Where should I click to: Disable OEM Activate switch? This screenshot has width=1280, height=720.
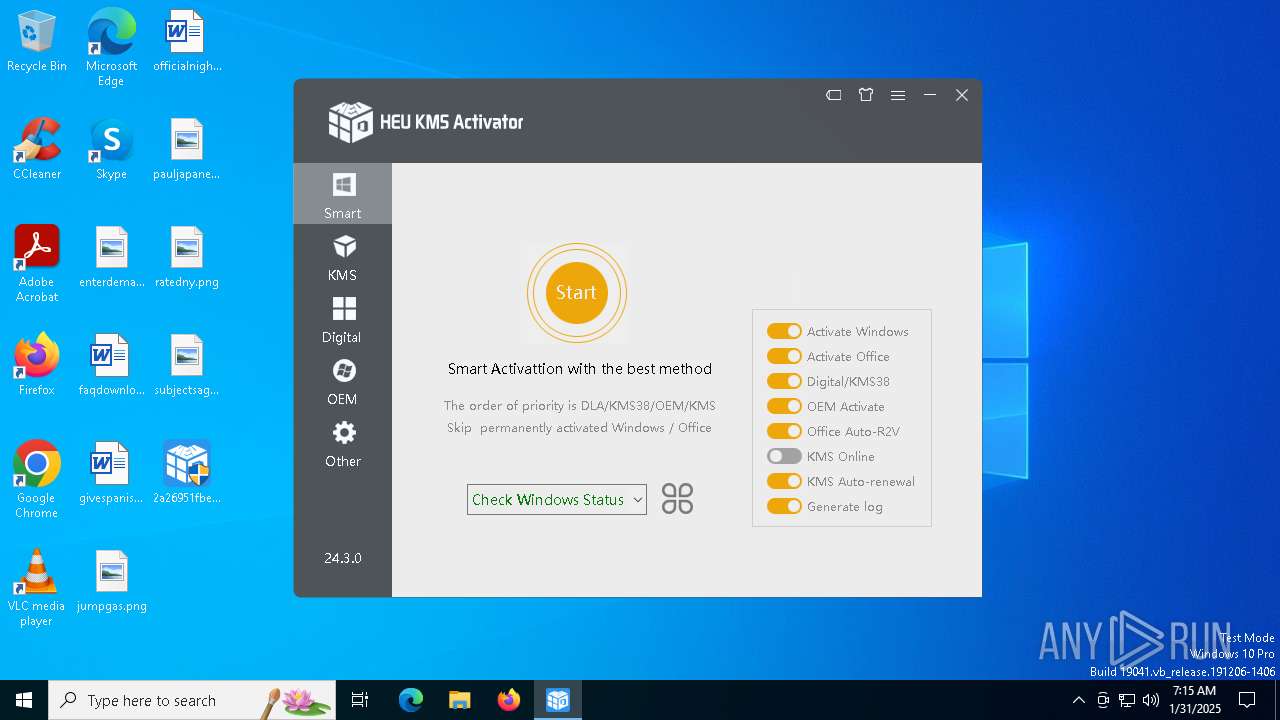(784, 406)
